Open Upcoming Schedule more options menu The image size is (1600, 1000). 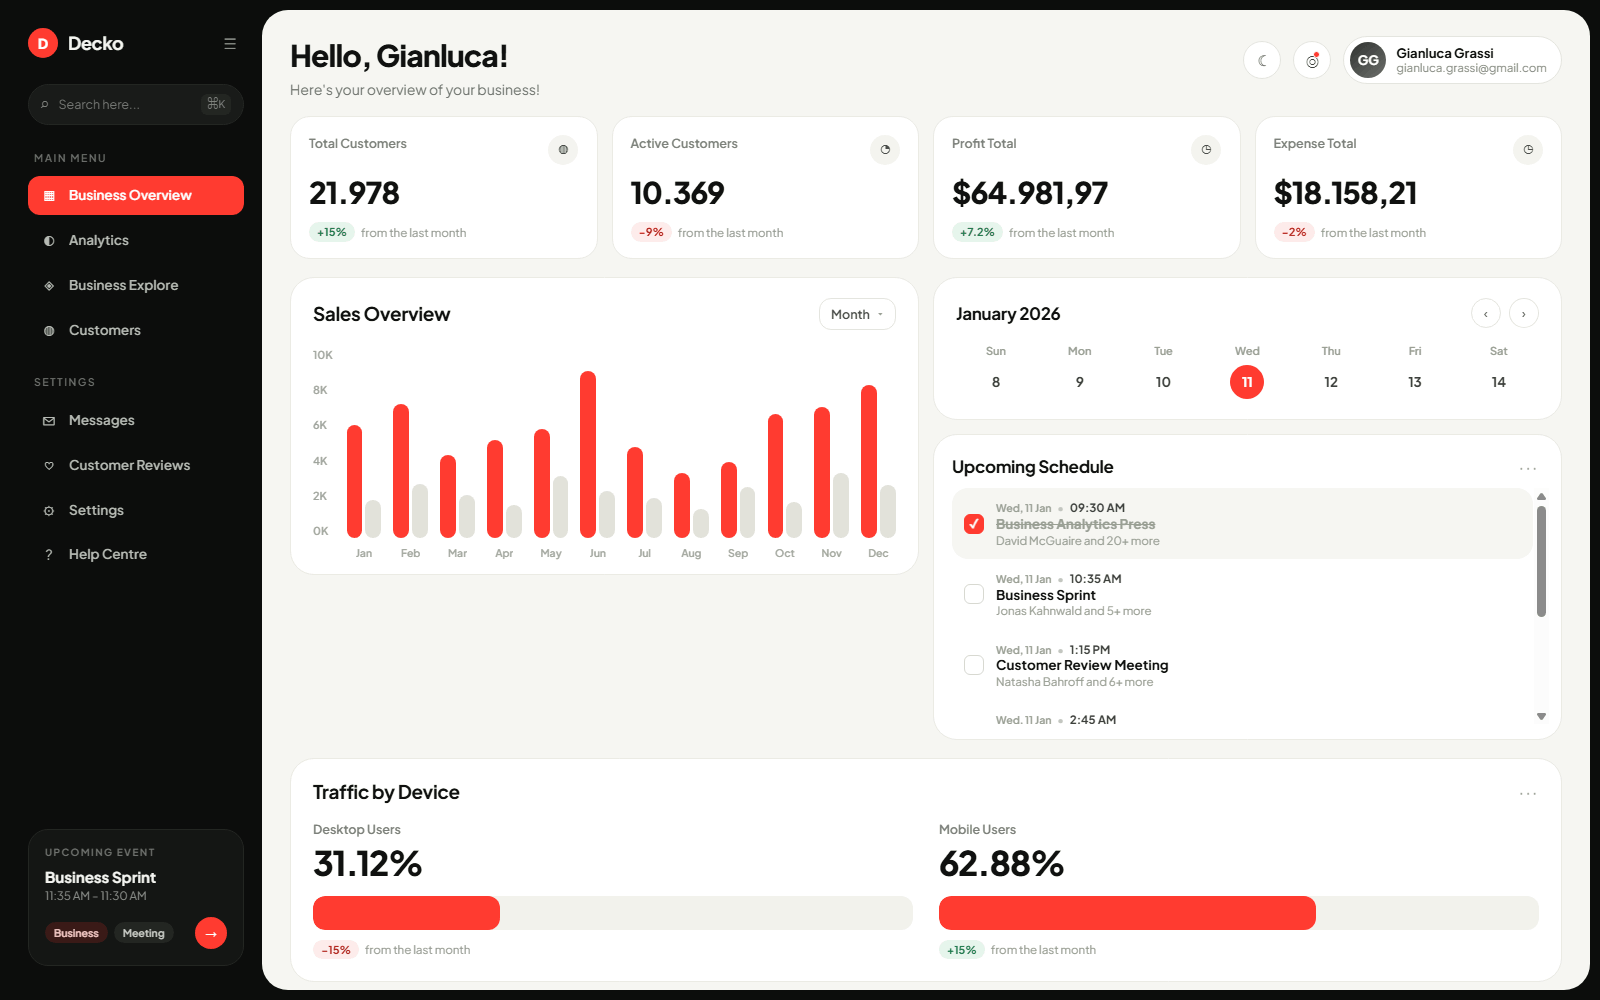pos(1528,468)
